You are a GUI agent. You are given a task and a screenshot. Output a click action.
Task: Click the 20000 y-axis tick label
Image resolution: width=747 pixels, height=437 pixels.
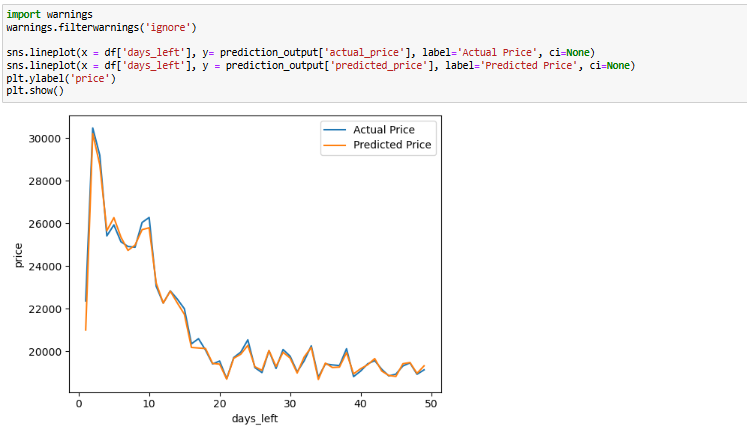(47, 352)
